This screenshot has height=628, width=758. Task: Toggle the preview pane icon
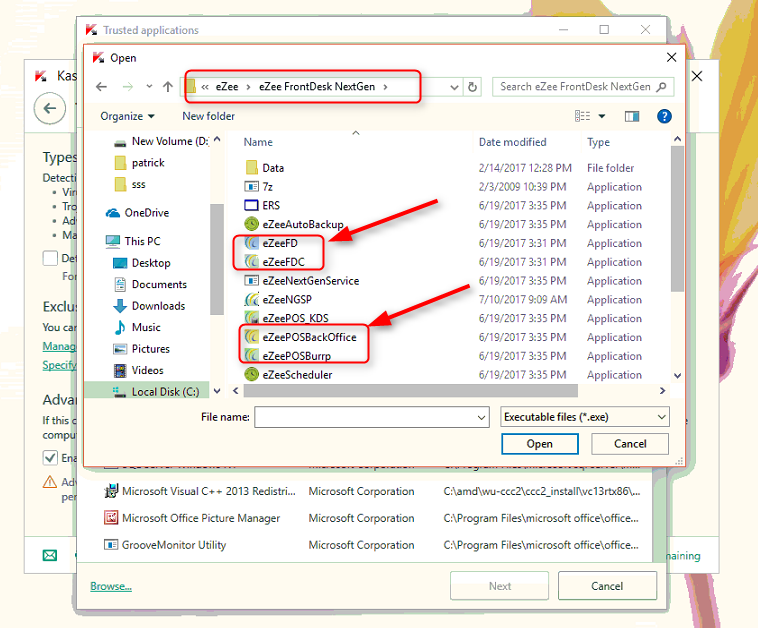632,116
